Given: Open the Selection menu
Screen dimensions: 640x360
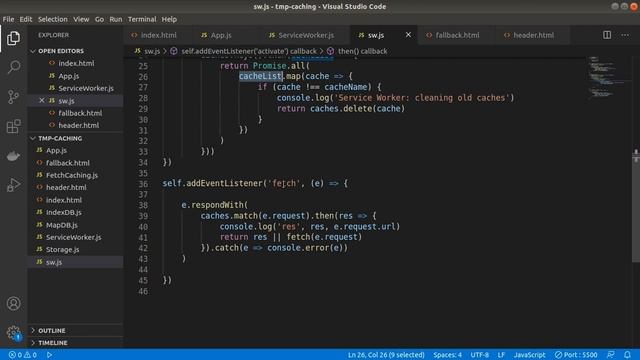Looking at the screenshot, I should pyautogui.click(x=53, y=19).
